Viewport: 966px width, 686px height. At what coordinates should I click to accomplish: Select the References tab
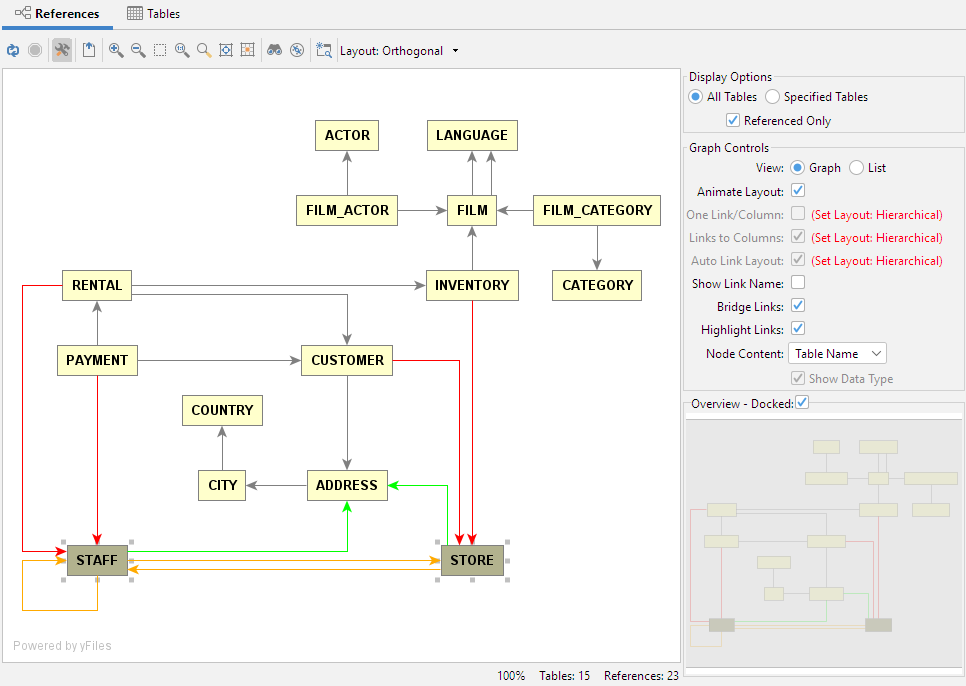pos(57,14)
